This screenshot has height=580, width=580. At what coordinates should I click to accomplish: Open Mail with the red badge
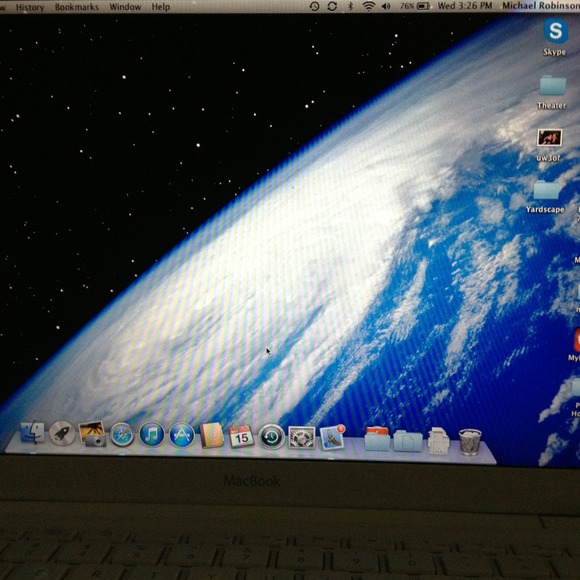332,438
